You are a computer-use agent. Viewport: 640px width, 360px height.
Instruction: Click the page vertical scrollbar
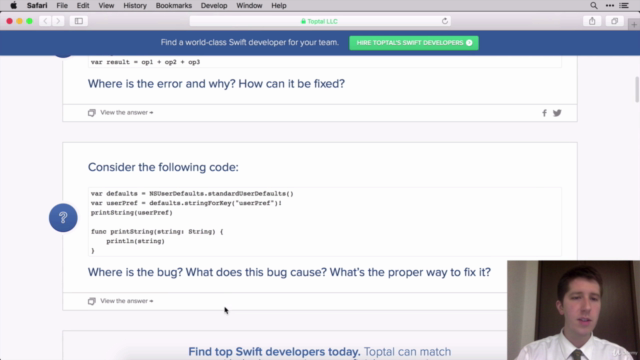point(637,90)
